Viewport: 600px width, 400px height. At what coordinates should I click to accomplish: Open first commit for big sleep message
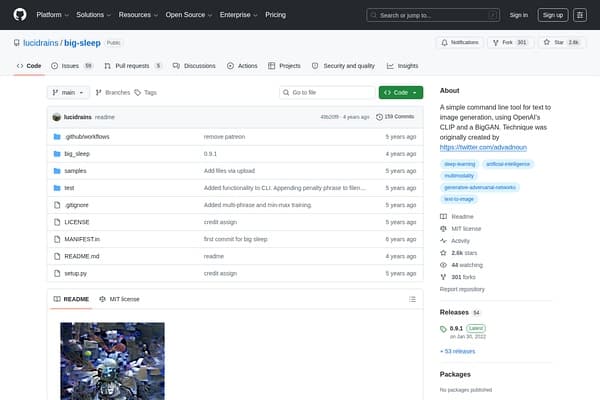[x=235, y=239]
